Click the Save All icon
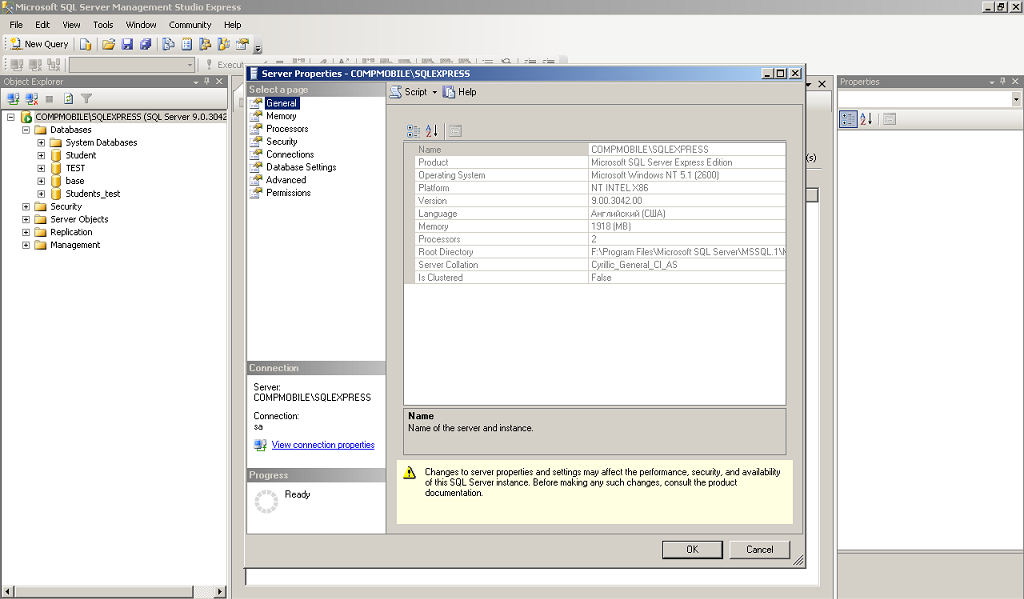 (x=146, y=44)
